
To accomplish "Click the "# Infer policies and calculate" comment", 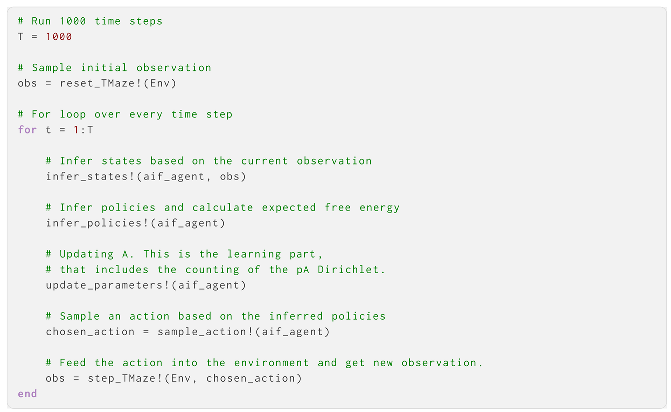I will [222, 207].
